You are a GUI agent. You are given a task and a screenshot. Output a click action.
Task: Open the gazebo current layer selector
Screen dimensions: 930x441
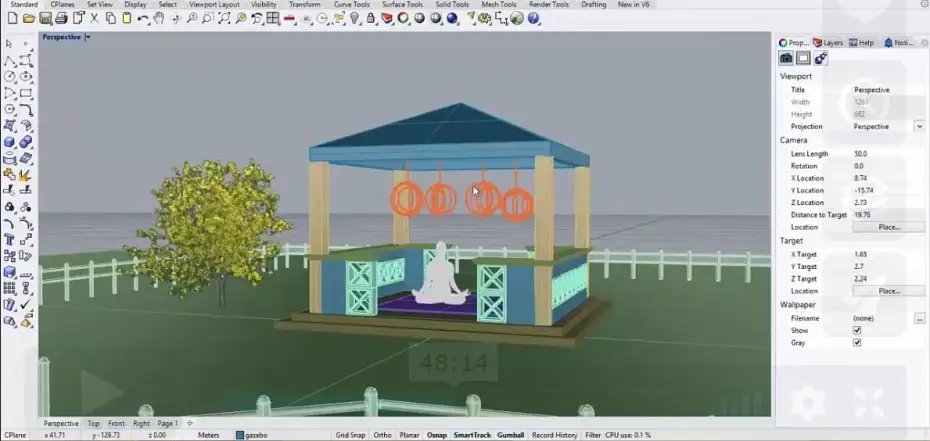point(251,435)
